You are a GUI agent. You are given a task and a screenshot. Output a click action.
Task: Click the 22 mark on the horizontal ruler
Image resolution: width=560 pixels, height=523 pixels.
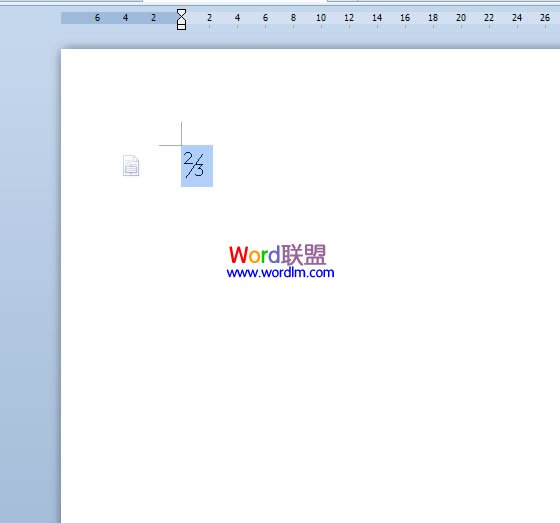(x=489, y=18)
